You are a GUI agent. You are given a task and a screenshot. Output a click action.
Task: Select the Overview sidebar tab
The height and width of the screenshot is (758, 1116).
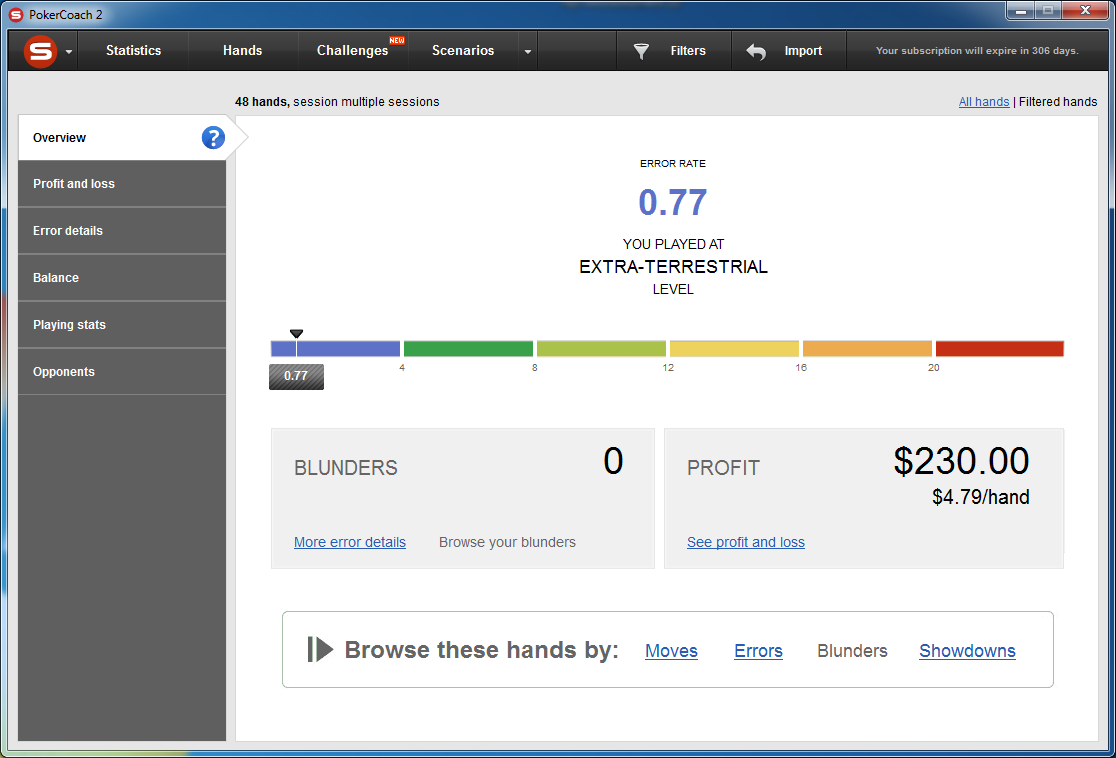coord(122,137)
